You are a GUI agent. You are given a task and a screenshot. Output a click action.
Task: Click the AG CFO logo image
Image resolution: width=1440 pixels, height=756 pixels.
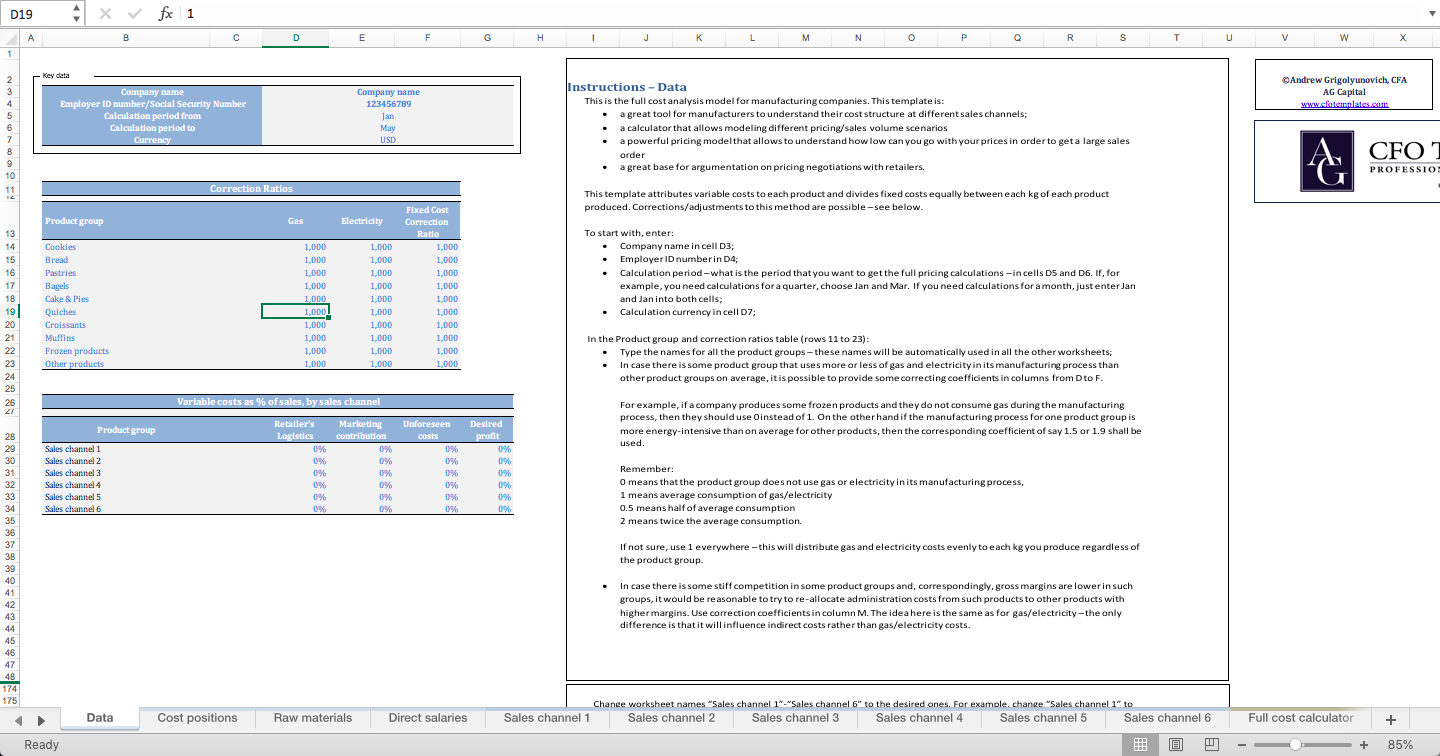1347,162
